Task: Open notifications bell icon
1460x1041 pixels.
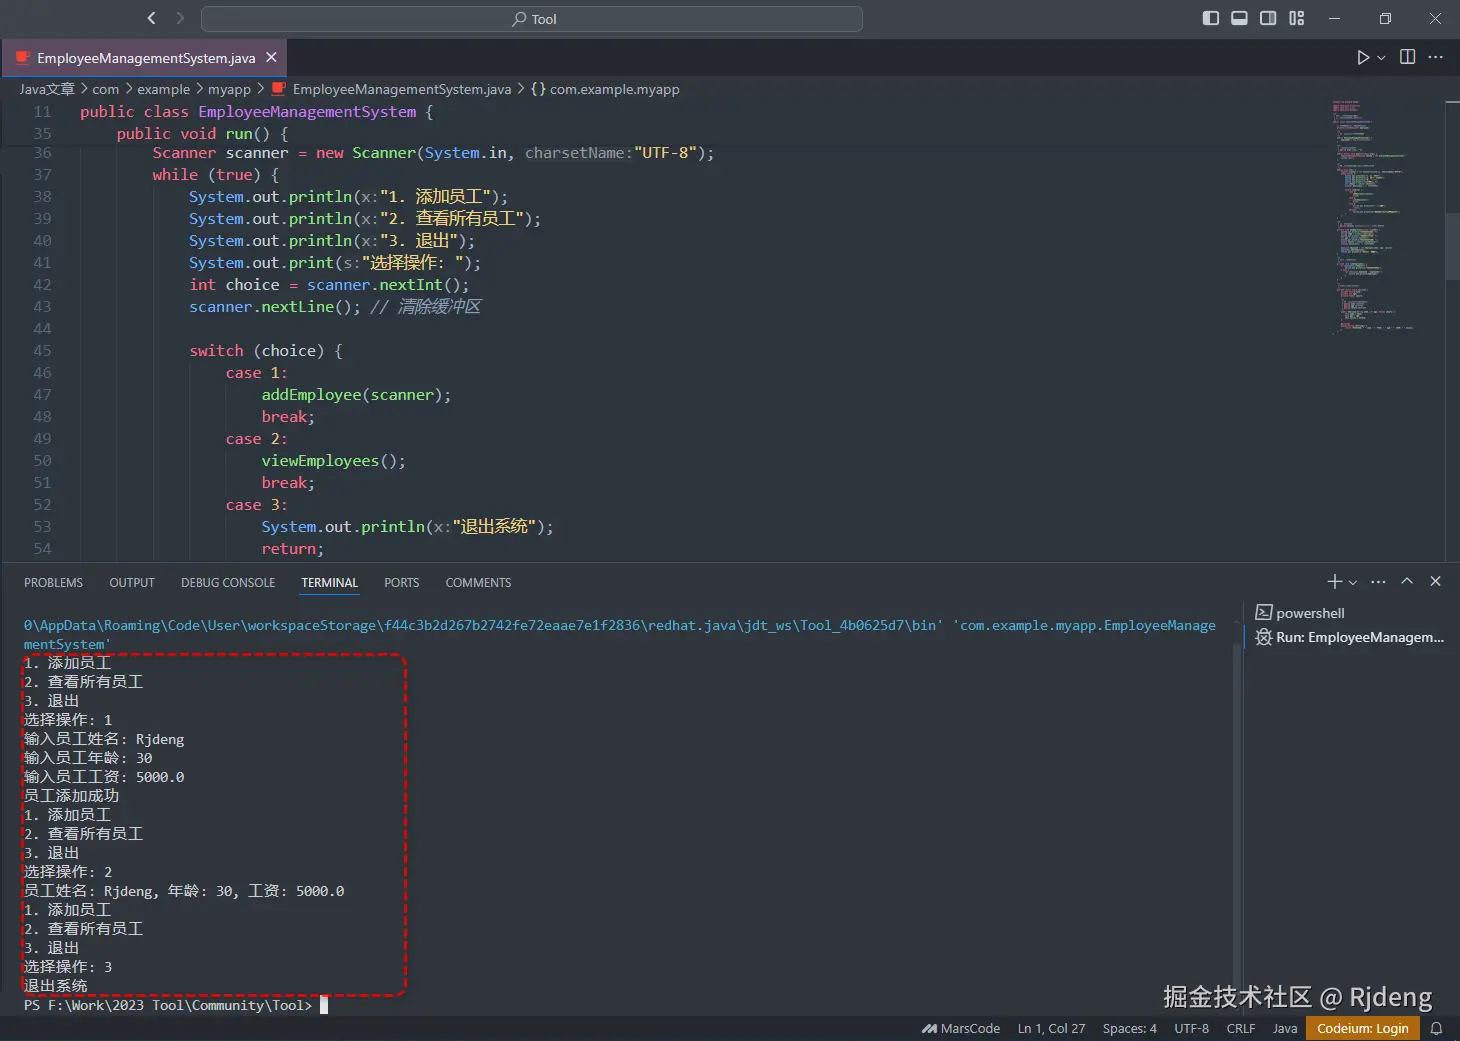Action: click(x=1437, y=1028)
